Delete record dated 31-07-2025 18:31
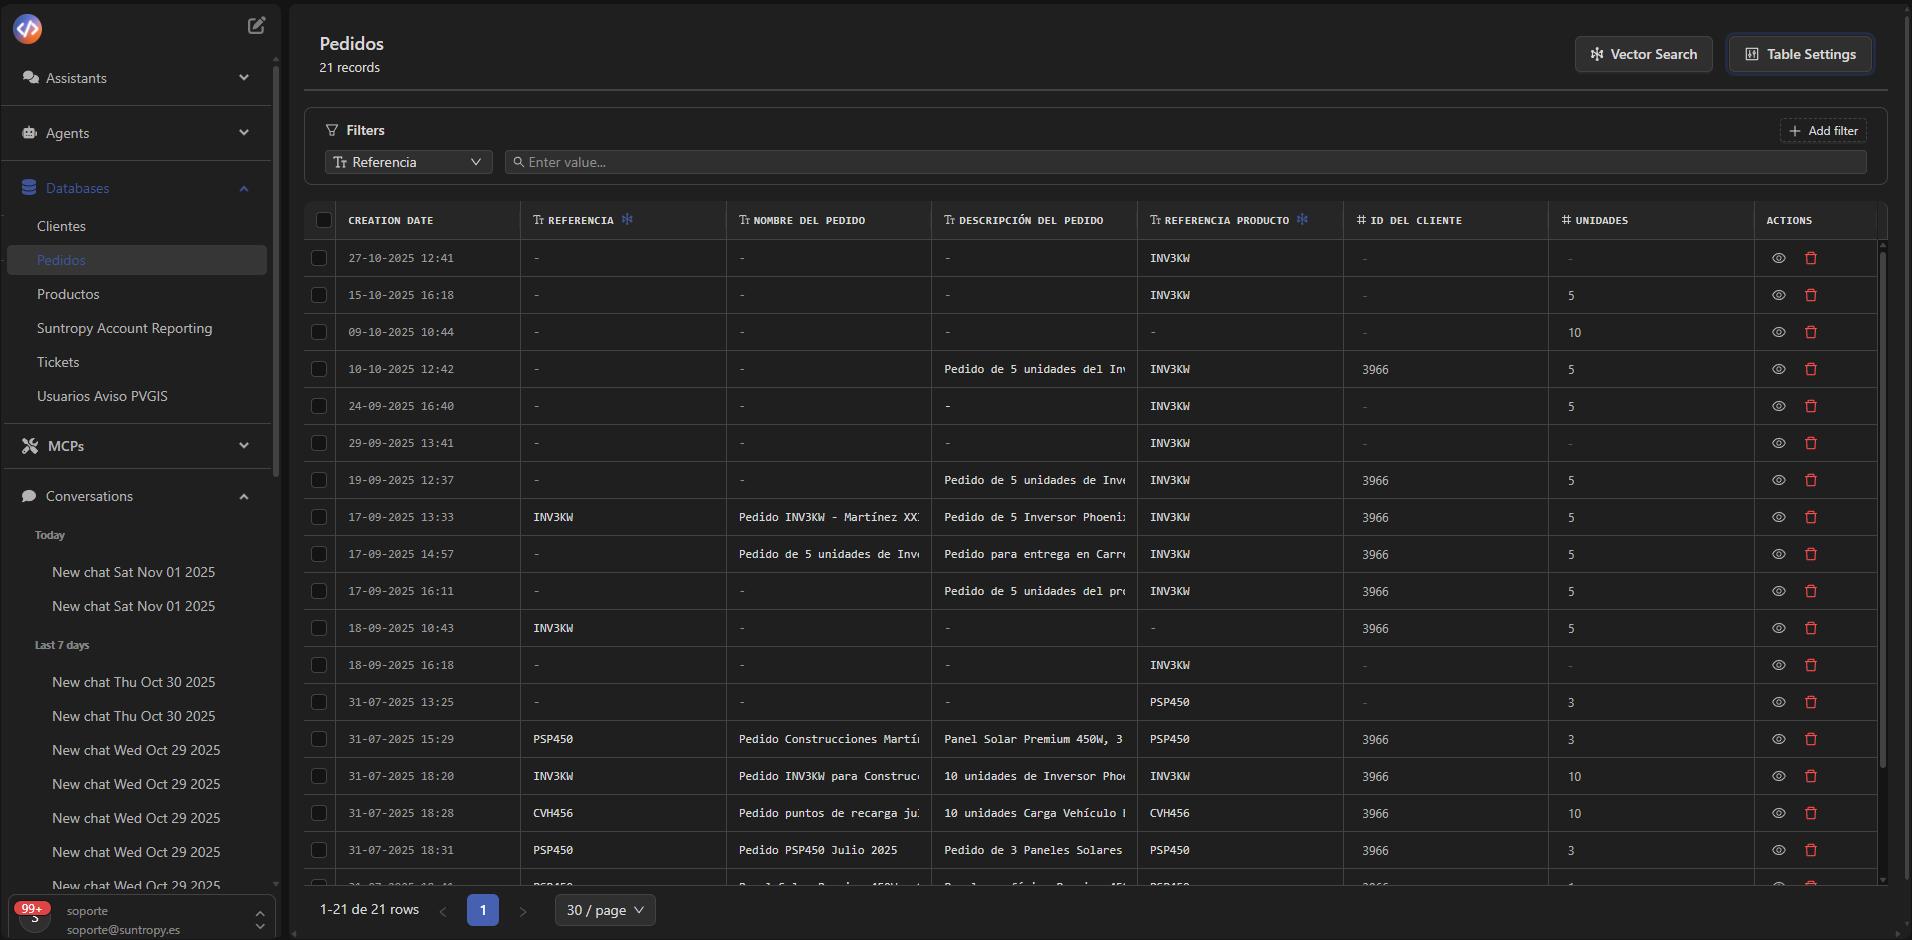Image resolution: width=1912 pixels, height=940 pixels. click(1811, 850)
